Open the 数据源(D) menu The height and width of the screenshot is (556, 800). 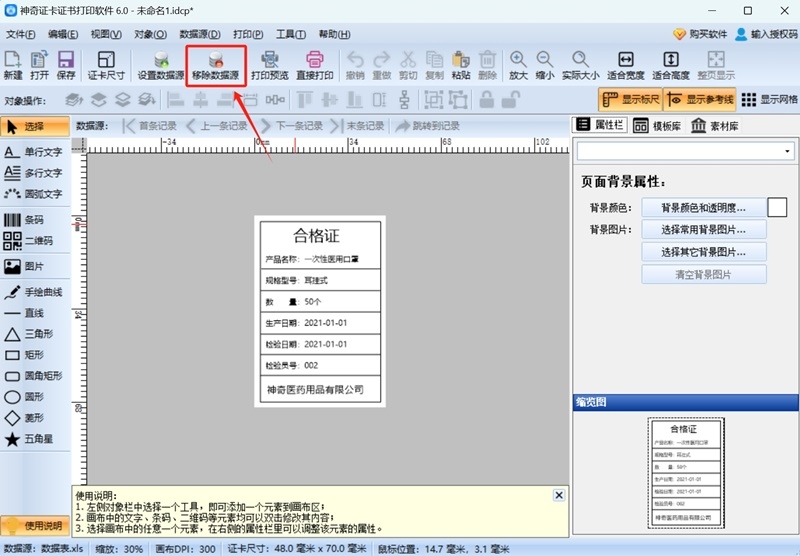(x=199, y=34)
